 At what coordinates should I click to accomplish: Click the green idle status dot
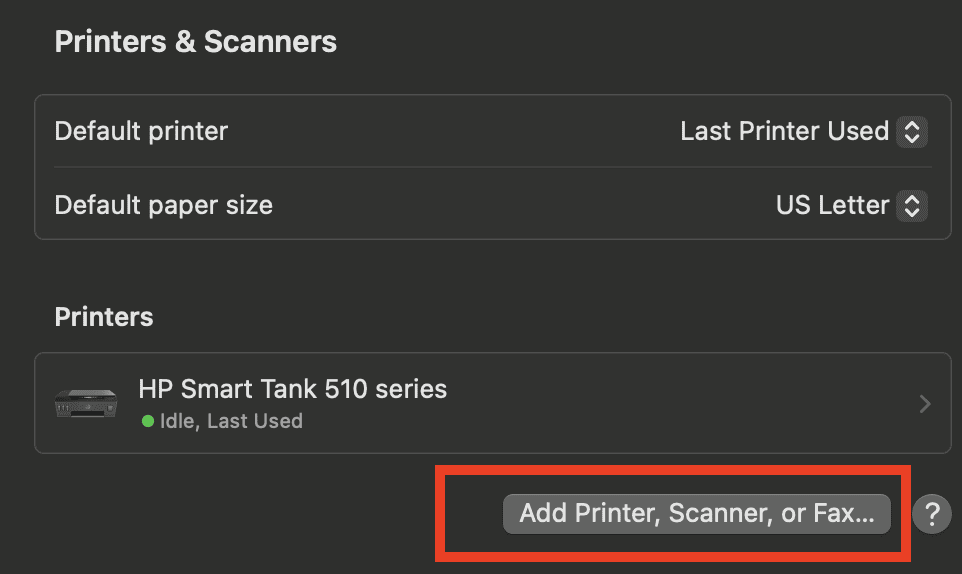[147, 421]
